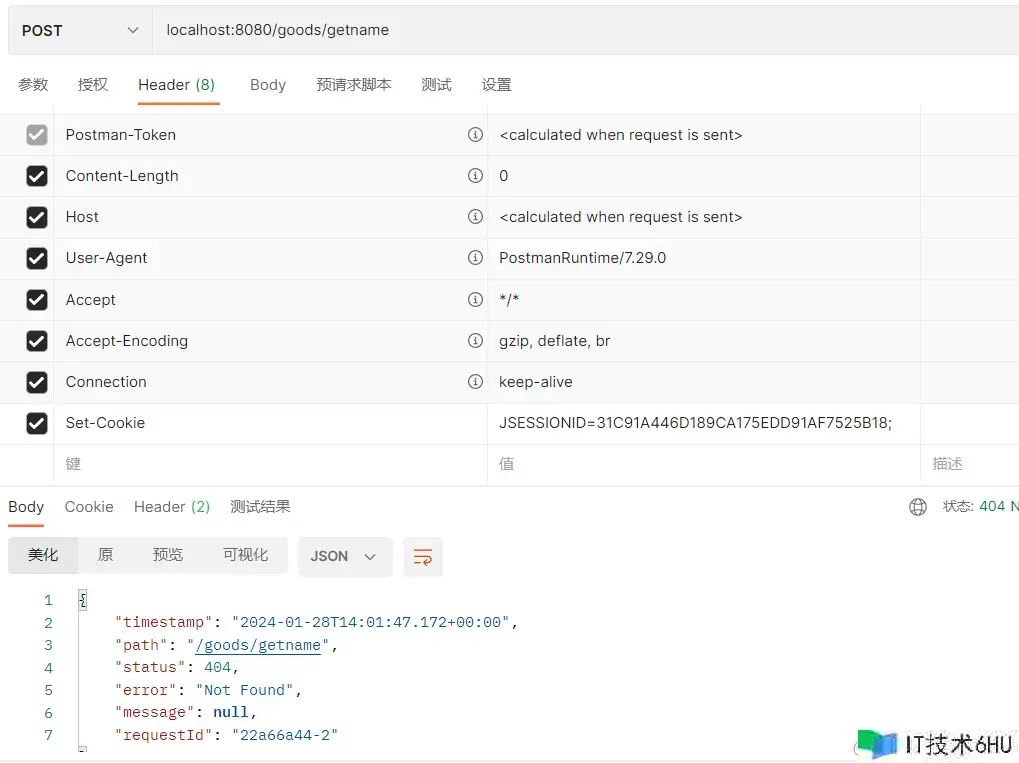Open the response Cookie tab
This screenshot has width=1019, height=763.
click(x=89, y=507)
